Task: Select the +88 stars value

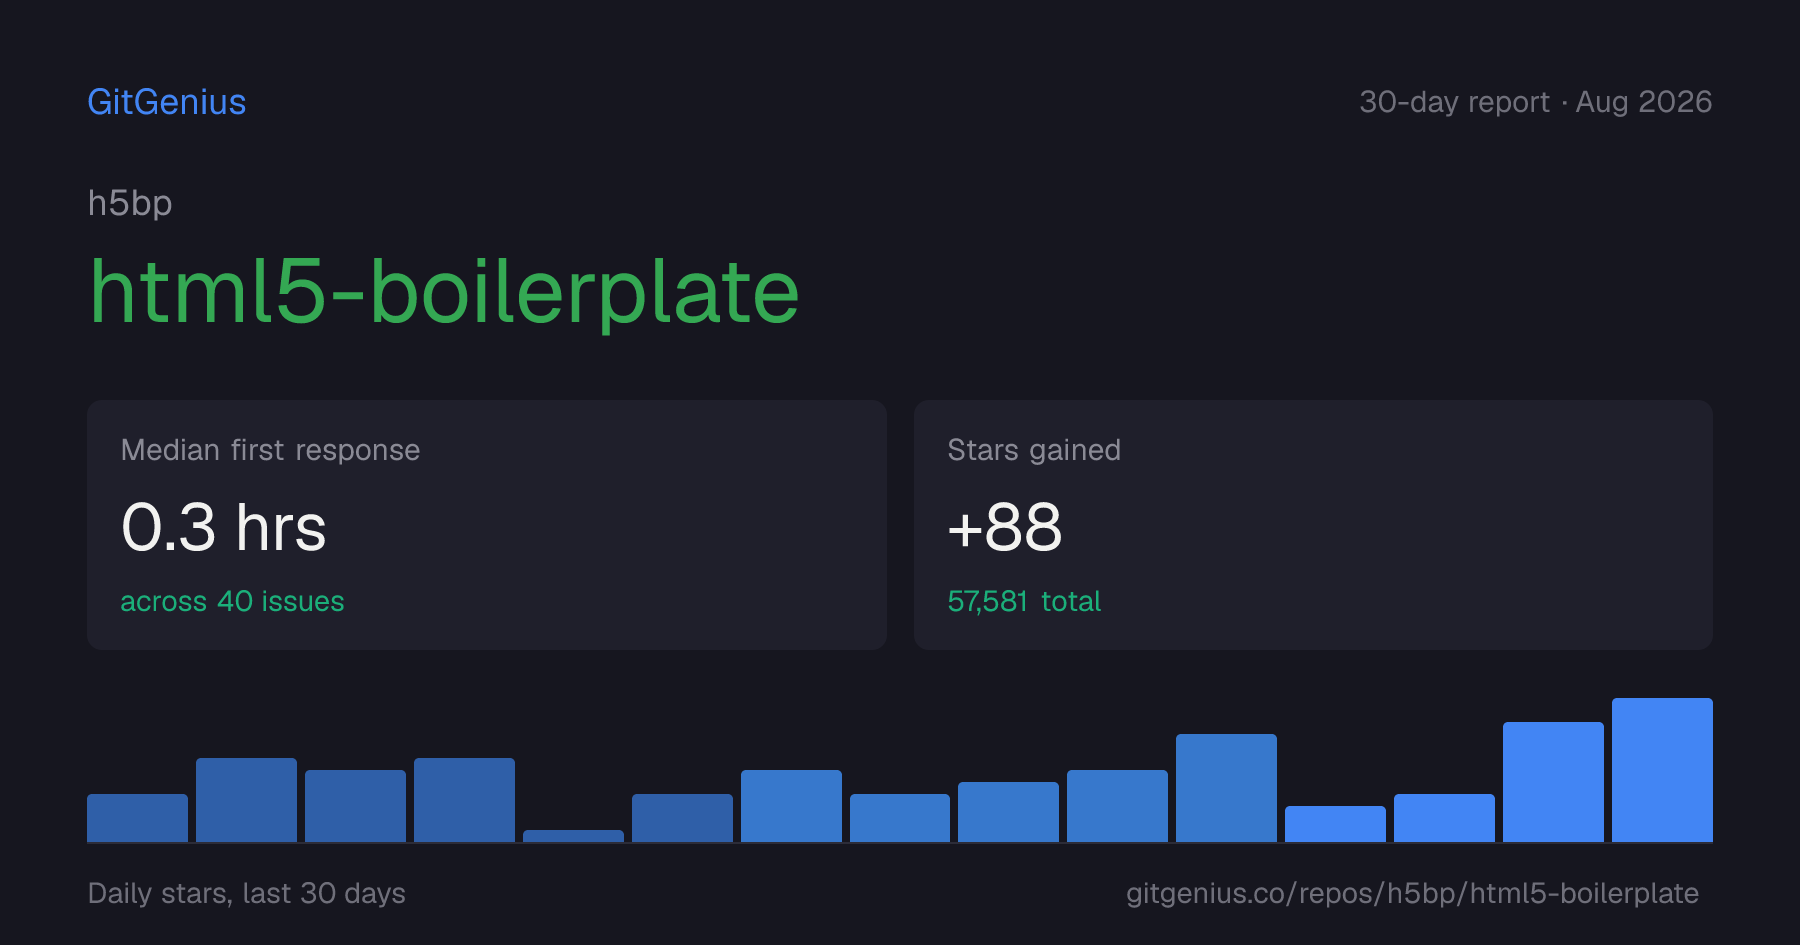Action: pos(1004,527)
